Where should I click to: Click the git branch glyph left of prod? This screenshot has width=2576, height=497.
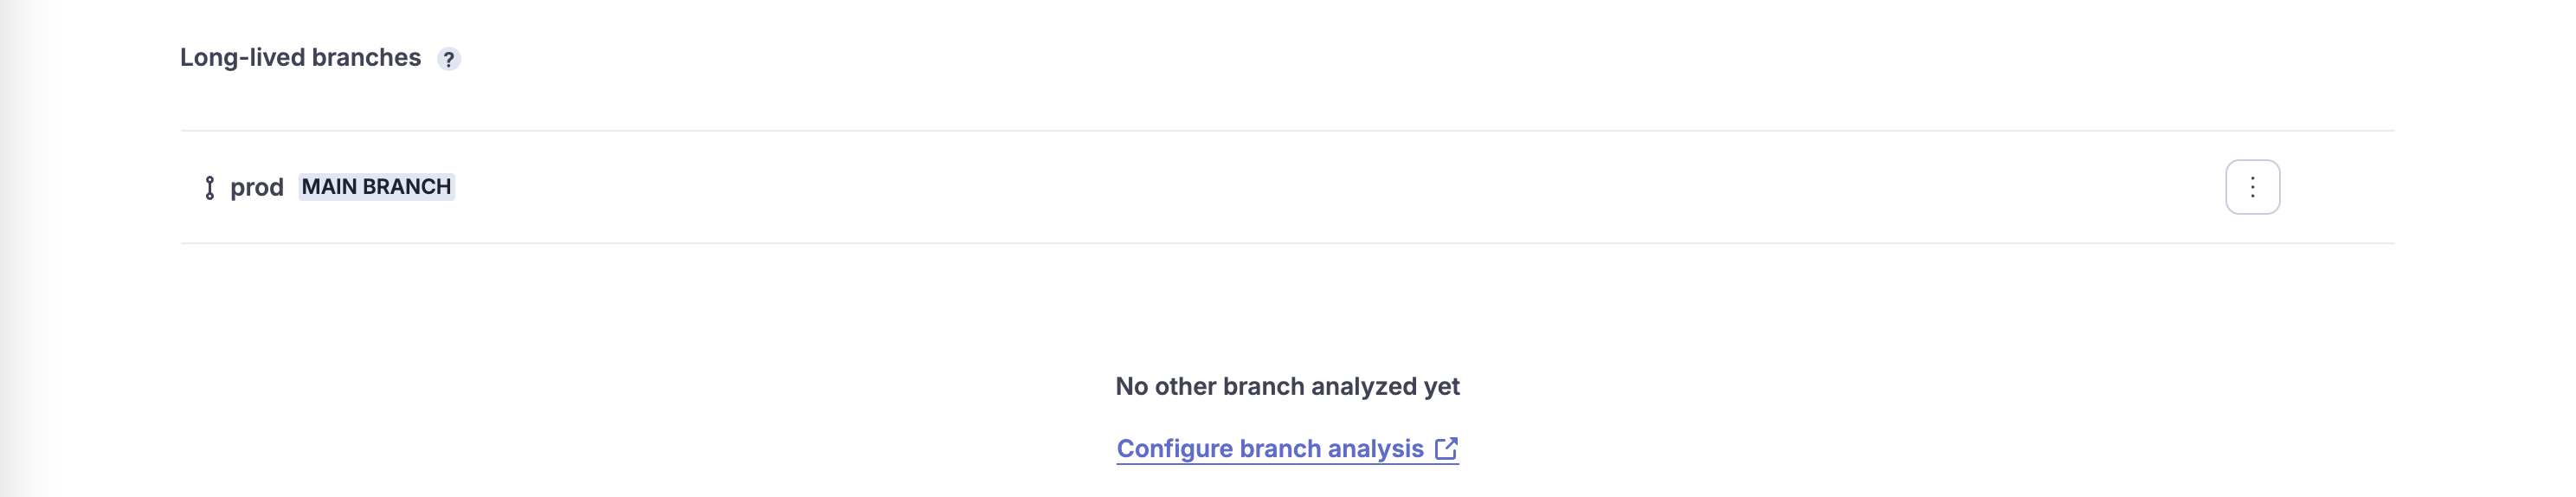pos(209,188)
